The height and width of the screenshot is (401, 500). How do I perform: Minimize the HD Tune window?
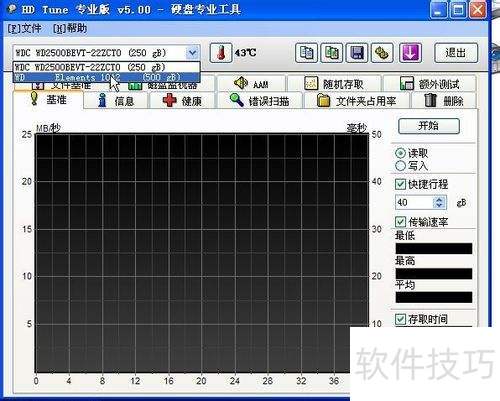pos(439,10)
